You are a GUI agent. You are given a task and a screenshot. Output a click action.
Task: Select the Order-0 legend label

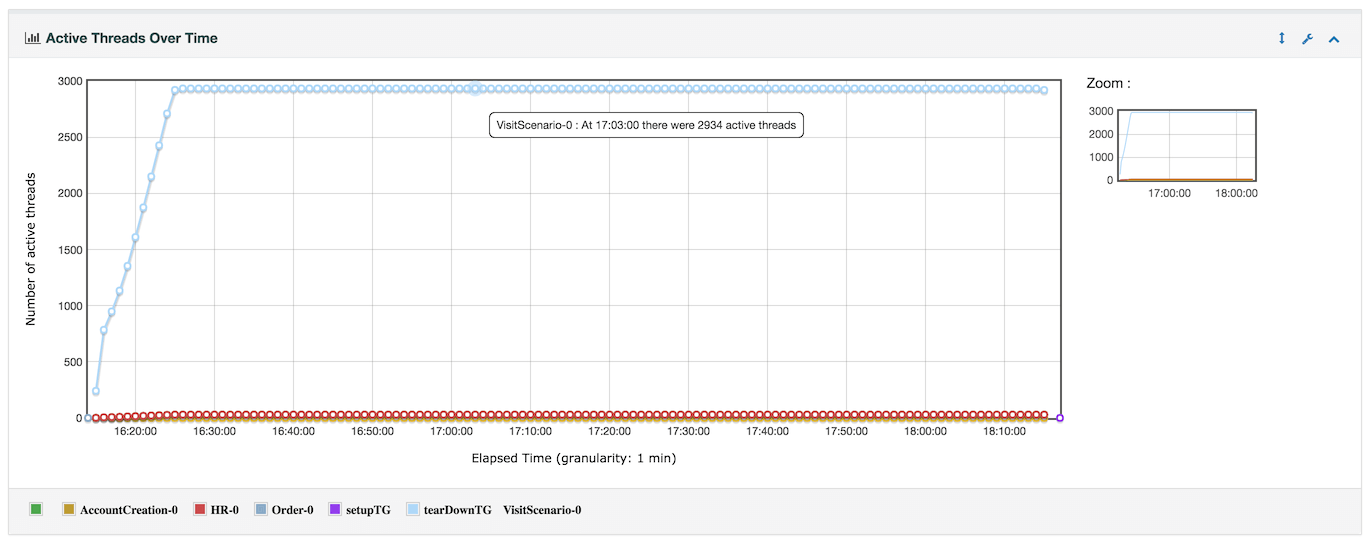pyautogui.click(x=292, y=510)
